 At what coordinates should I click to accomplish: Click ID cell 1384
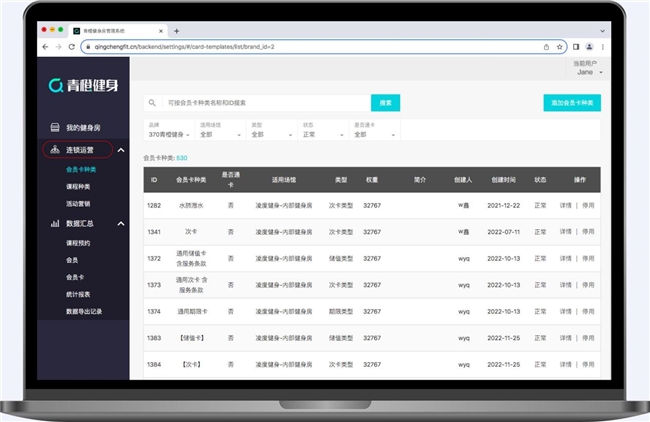154,364
